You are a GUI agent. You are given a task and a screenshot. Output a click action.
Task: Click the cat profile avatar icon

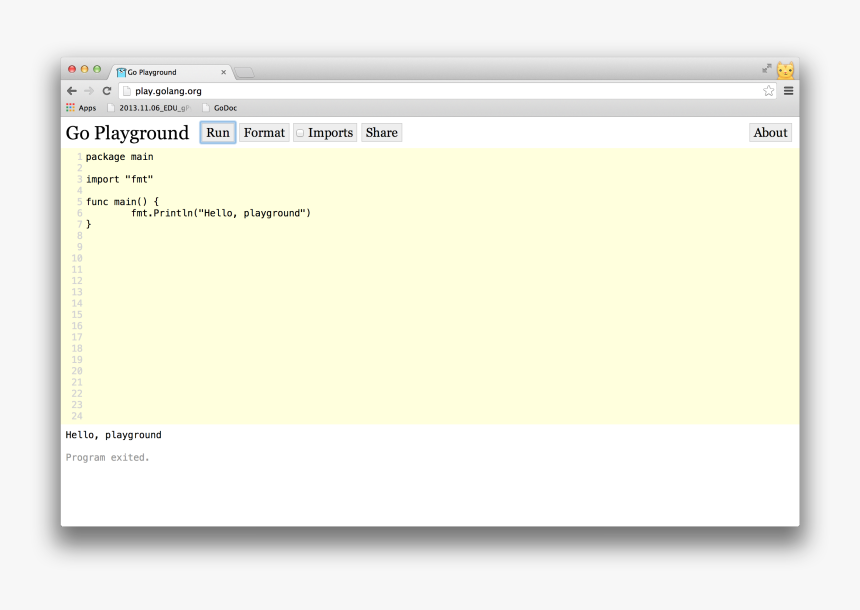point(785,70)
